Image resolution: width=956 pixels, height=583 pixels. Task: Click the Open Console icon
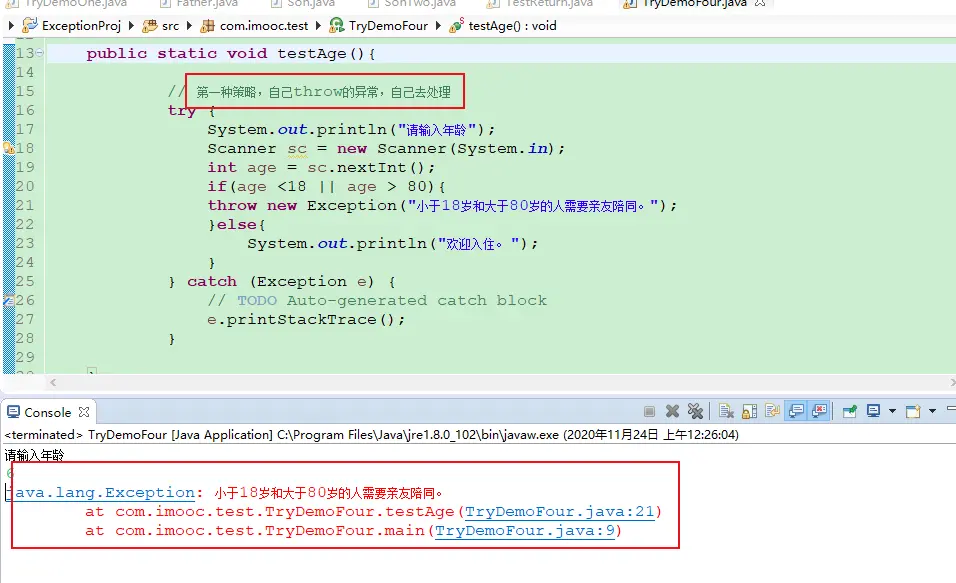click(x=912, y=411)
